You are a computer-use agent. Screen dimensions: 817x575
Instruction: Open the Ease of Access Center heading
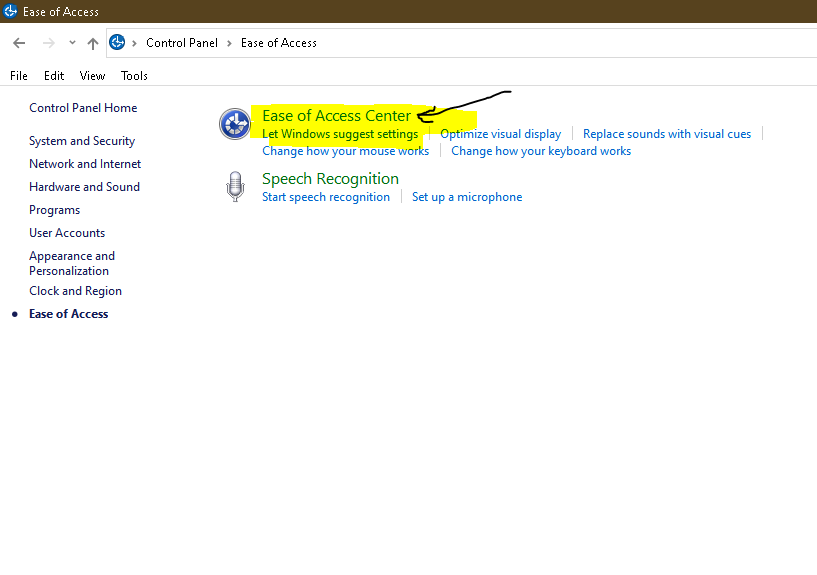(x=337, y=116)
